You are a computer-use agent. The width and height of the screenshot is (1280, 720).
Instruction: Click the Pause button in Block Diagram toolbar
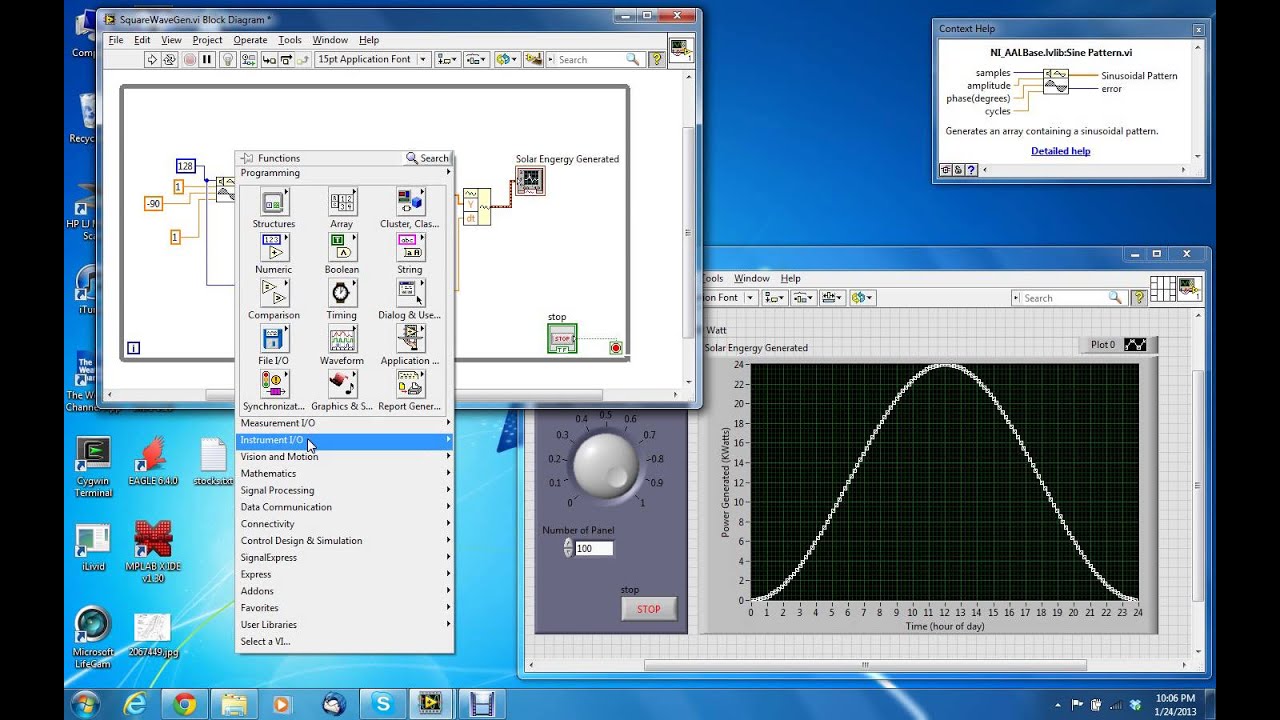click(x=207, y=59)
